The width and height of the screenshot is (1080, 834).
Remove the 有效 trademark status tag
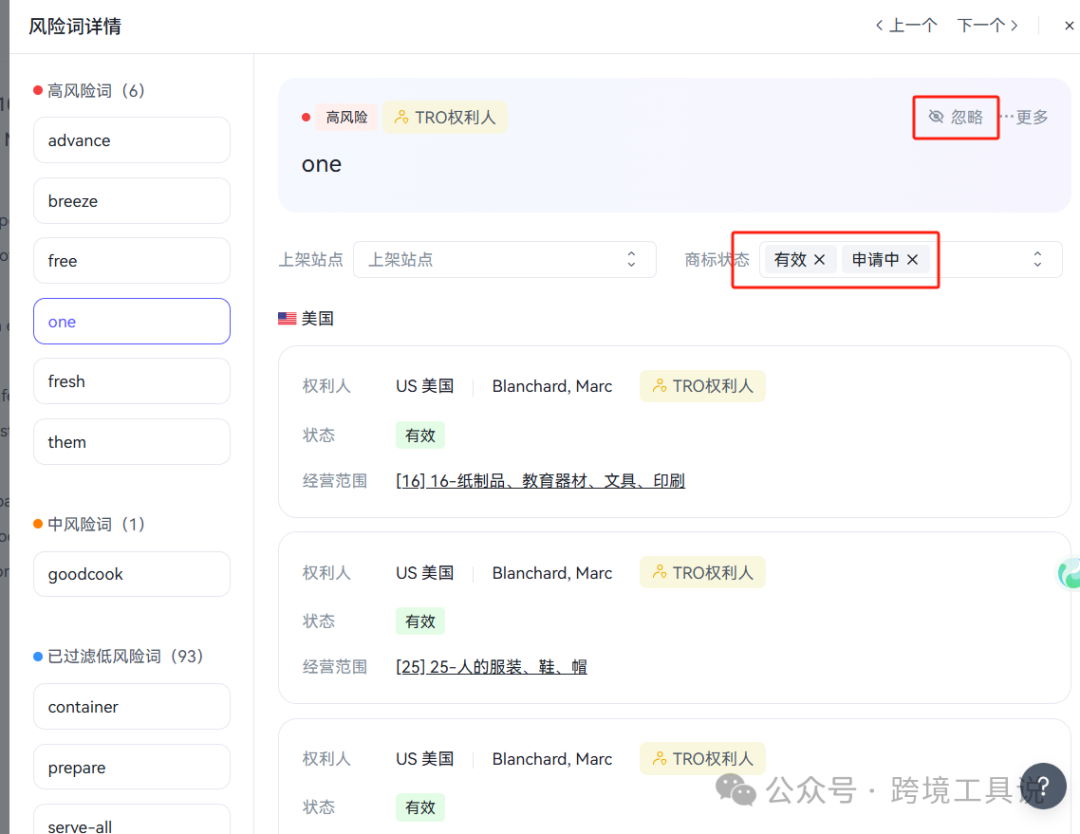[x=820, y=260]
